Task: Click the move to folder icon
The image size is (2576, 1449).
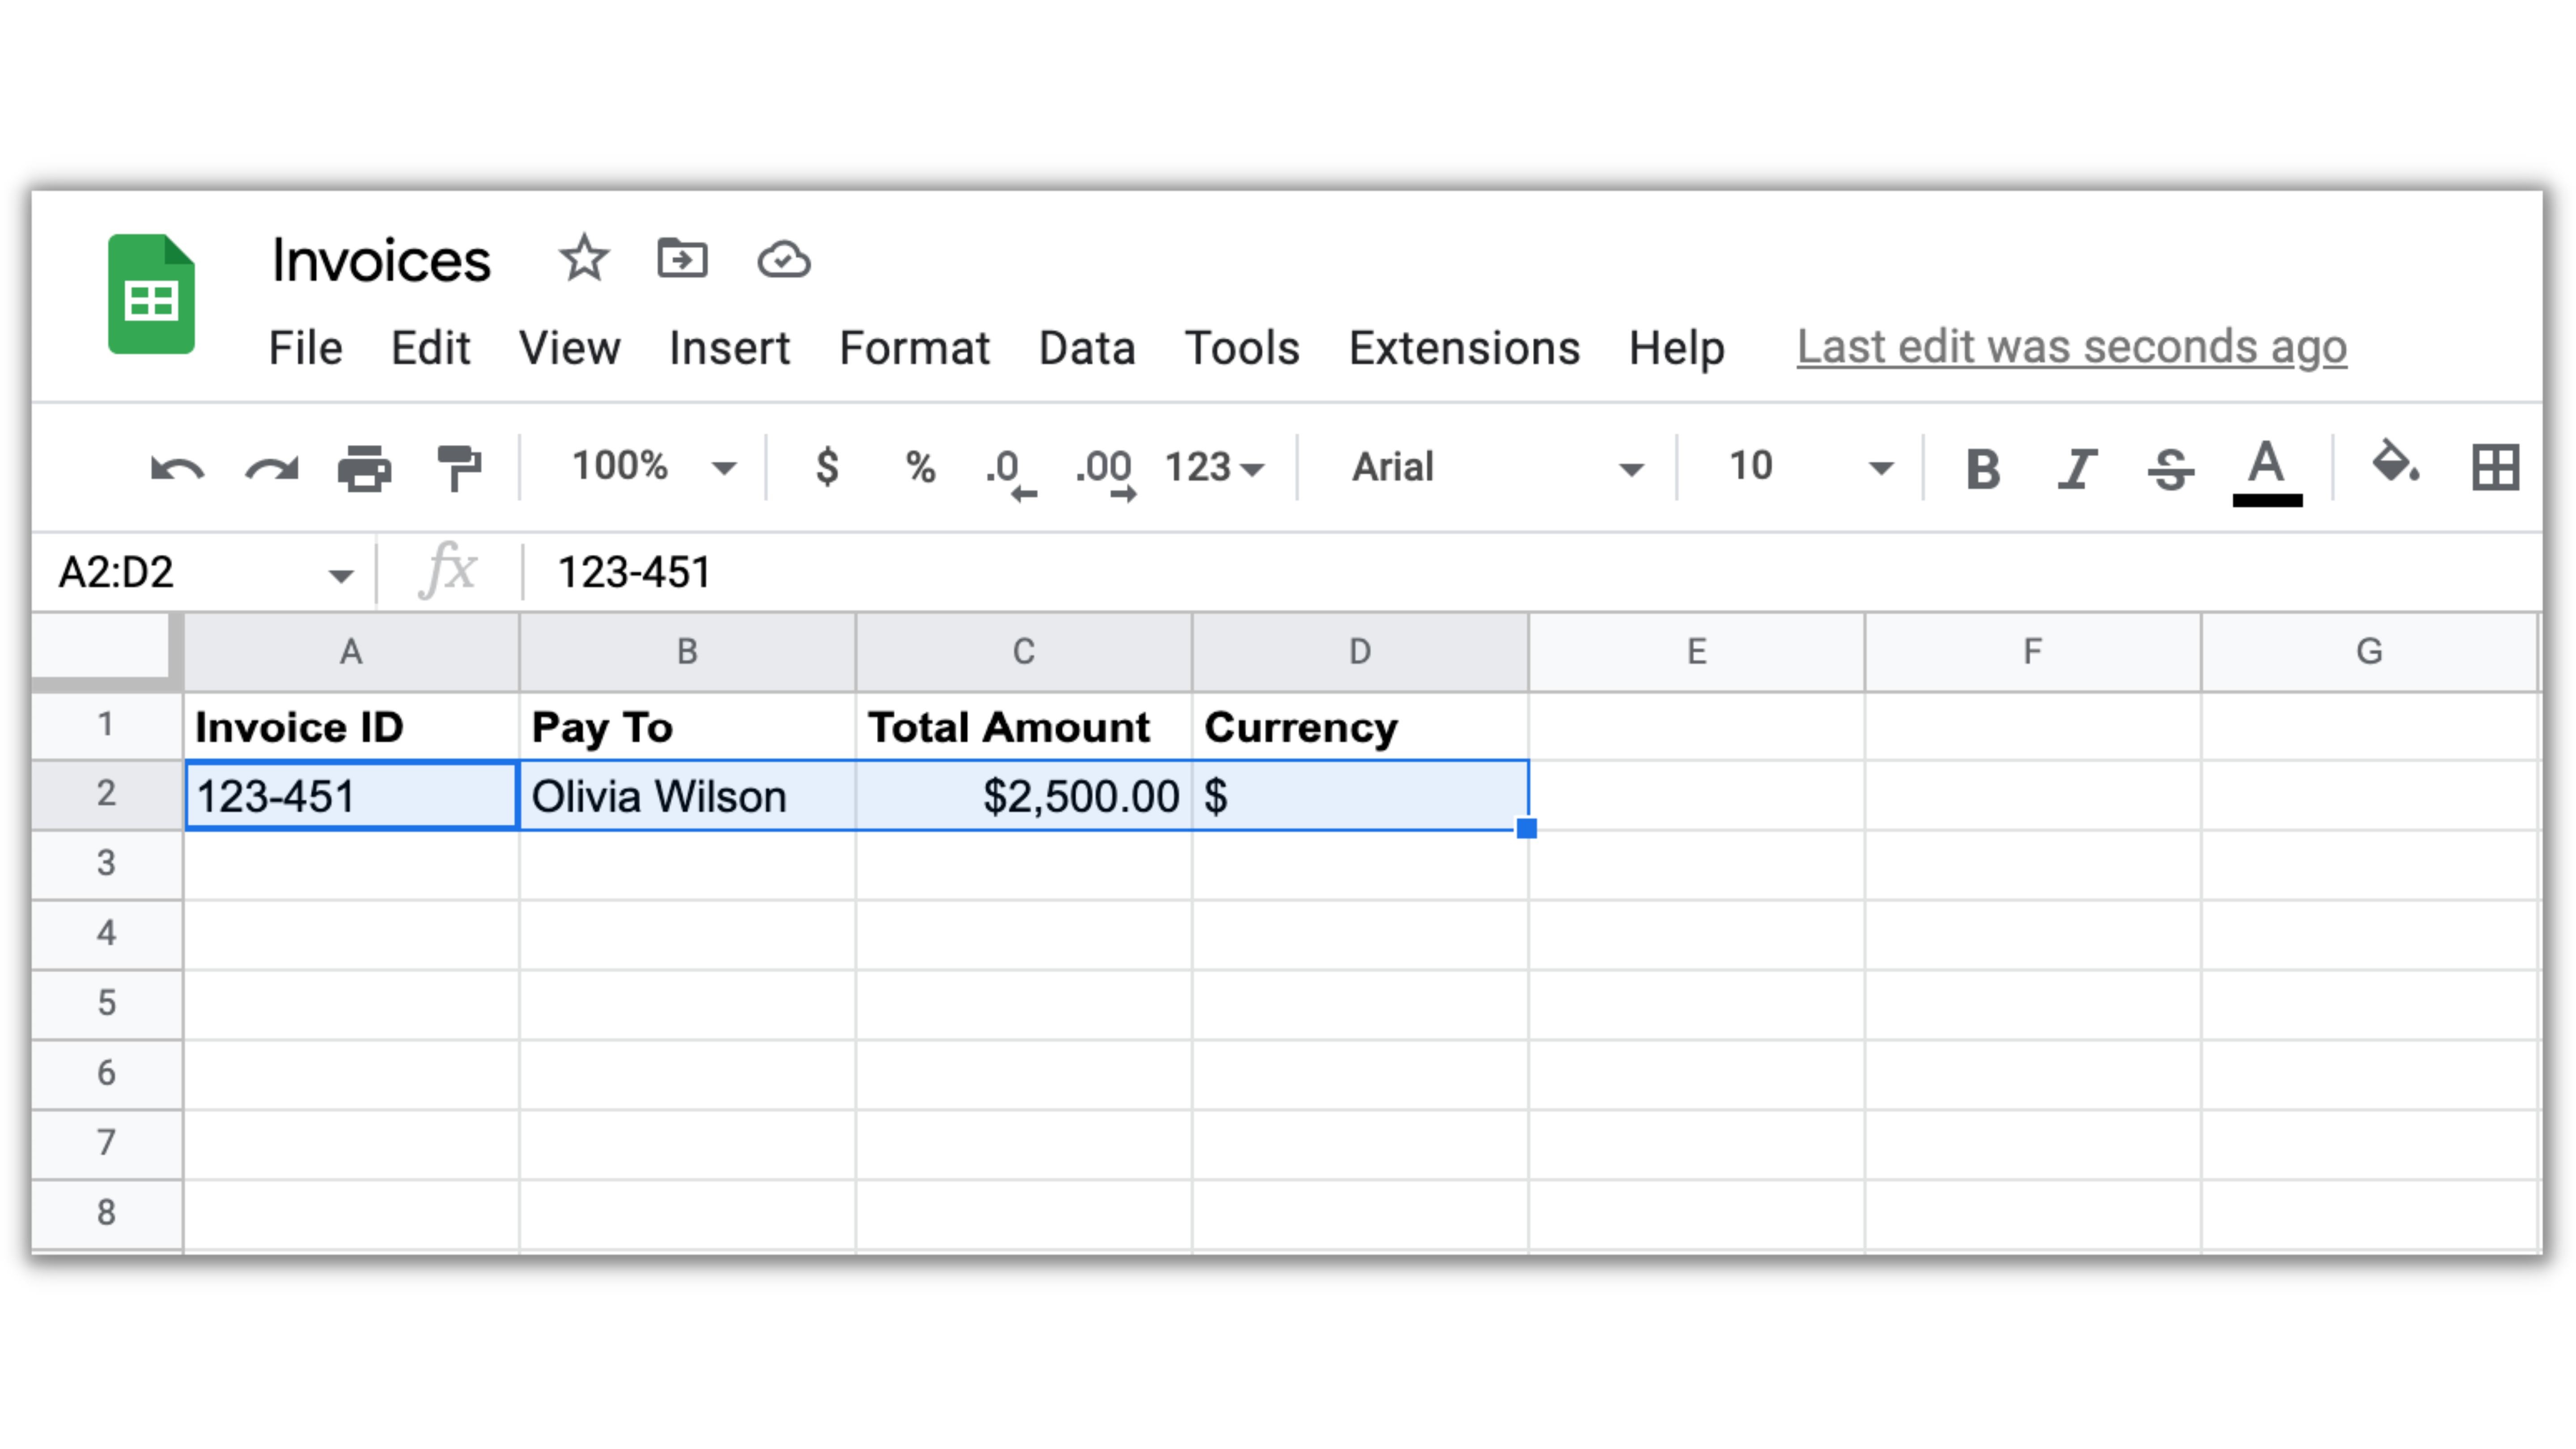Action: click(682, 260)
